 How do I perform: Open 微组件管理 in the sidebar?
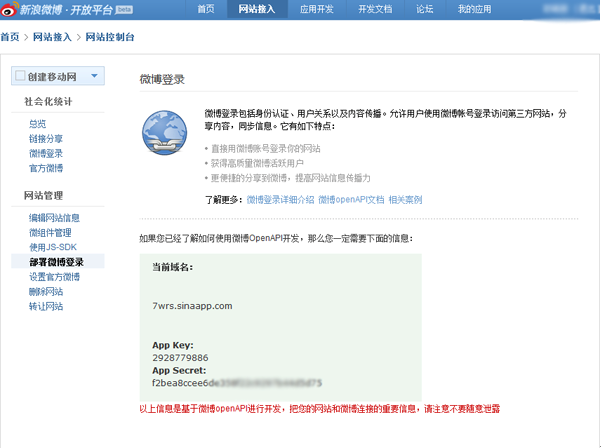(50, 233)
